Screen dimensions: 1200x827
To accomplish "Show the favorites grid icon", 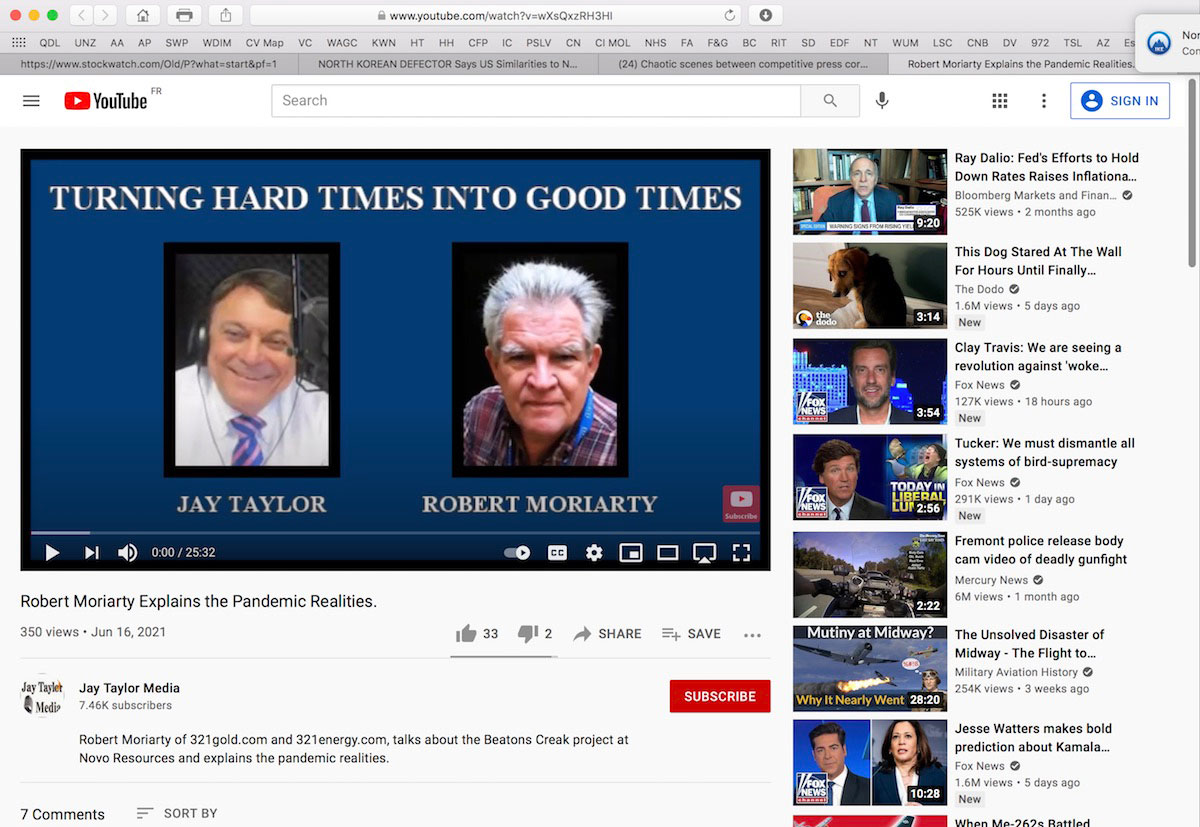I will [x=18, y=43].
